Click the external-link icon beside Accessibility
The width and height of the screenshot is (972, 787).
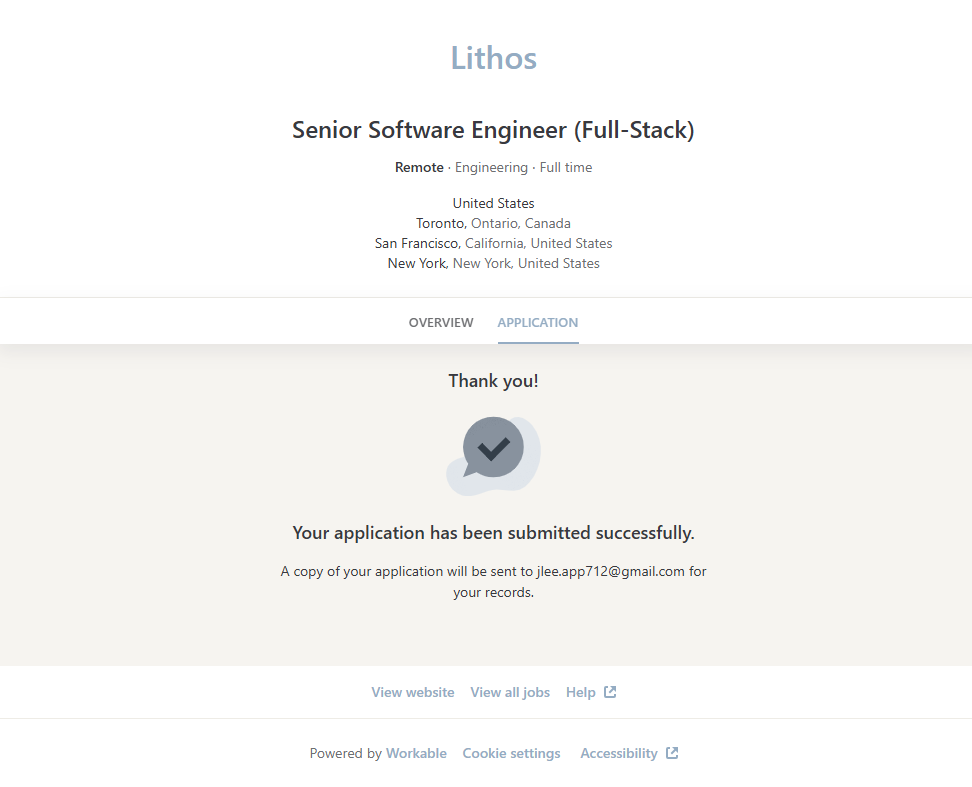coord(672,753)
